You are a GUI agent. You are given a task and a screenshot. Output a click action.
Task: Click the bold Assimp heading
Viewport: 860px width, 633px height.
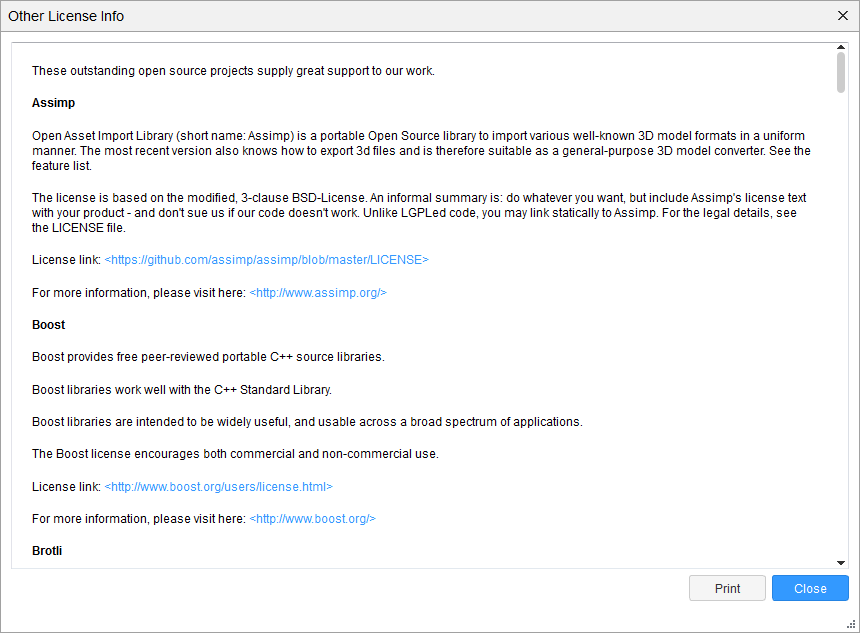click(53, 103)
